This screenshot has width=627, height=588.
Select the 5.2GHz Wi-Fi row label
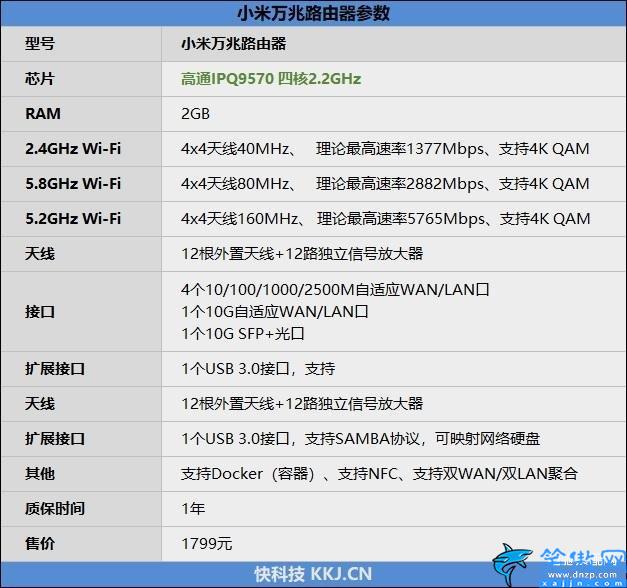coord(73,218)
